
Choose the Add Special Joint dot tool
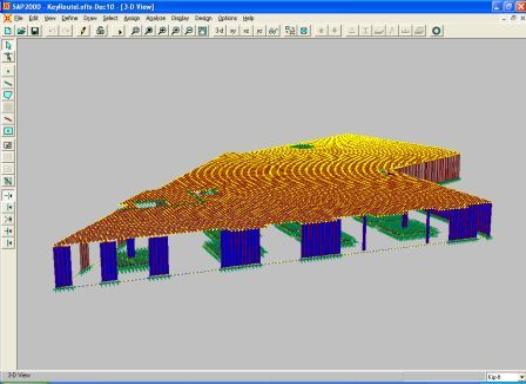[8, 71]
